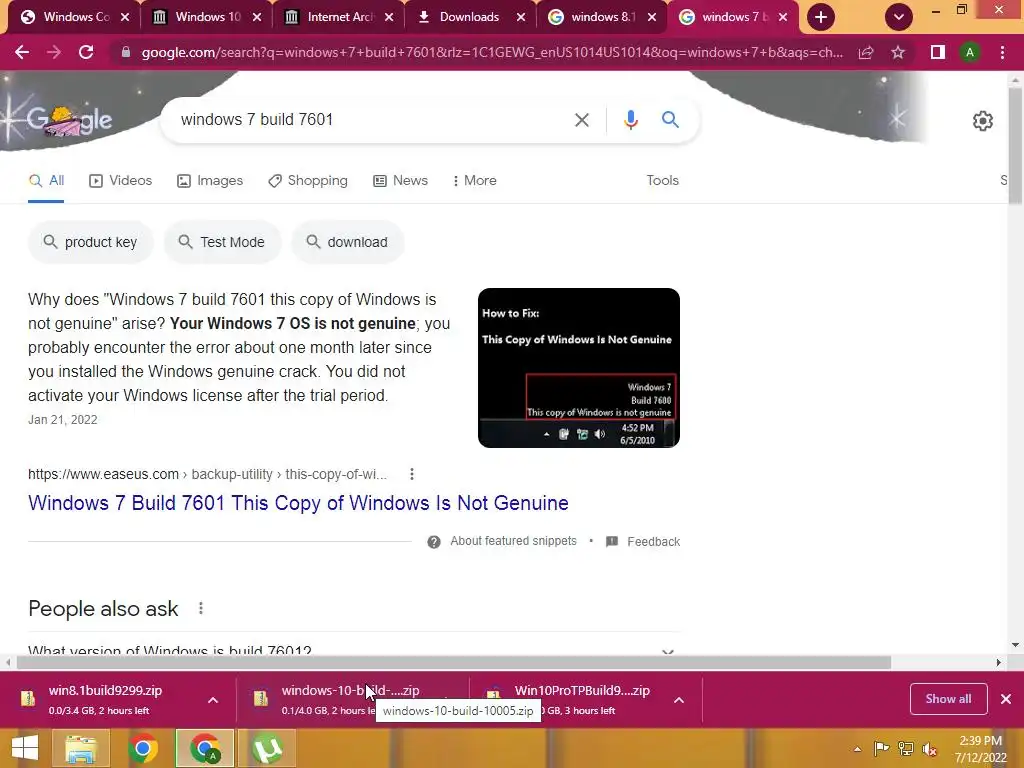
Task: Open the network tray icon
Action: [906, 749]
